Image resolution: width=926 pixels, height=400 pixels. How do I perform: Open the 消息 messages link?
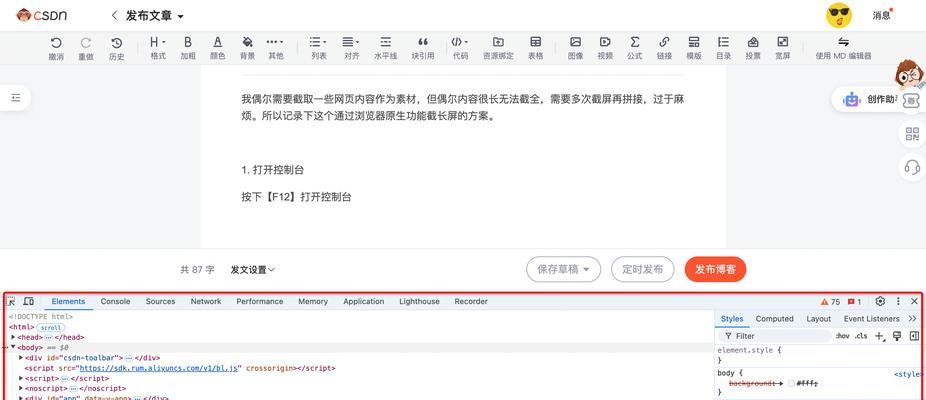[x=881, y=16]
